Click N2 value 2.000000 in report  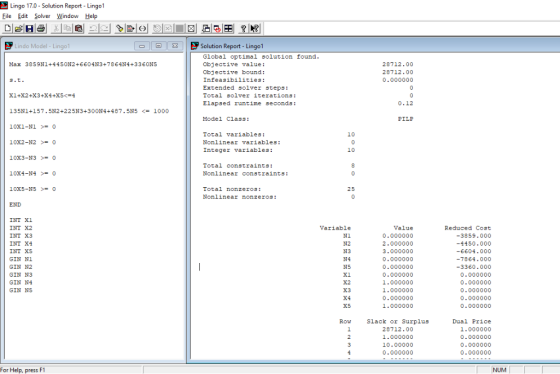coord(398,244)
